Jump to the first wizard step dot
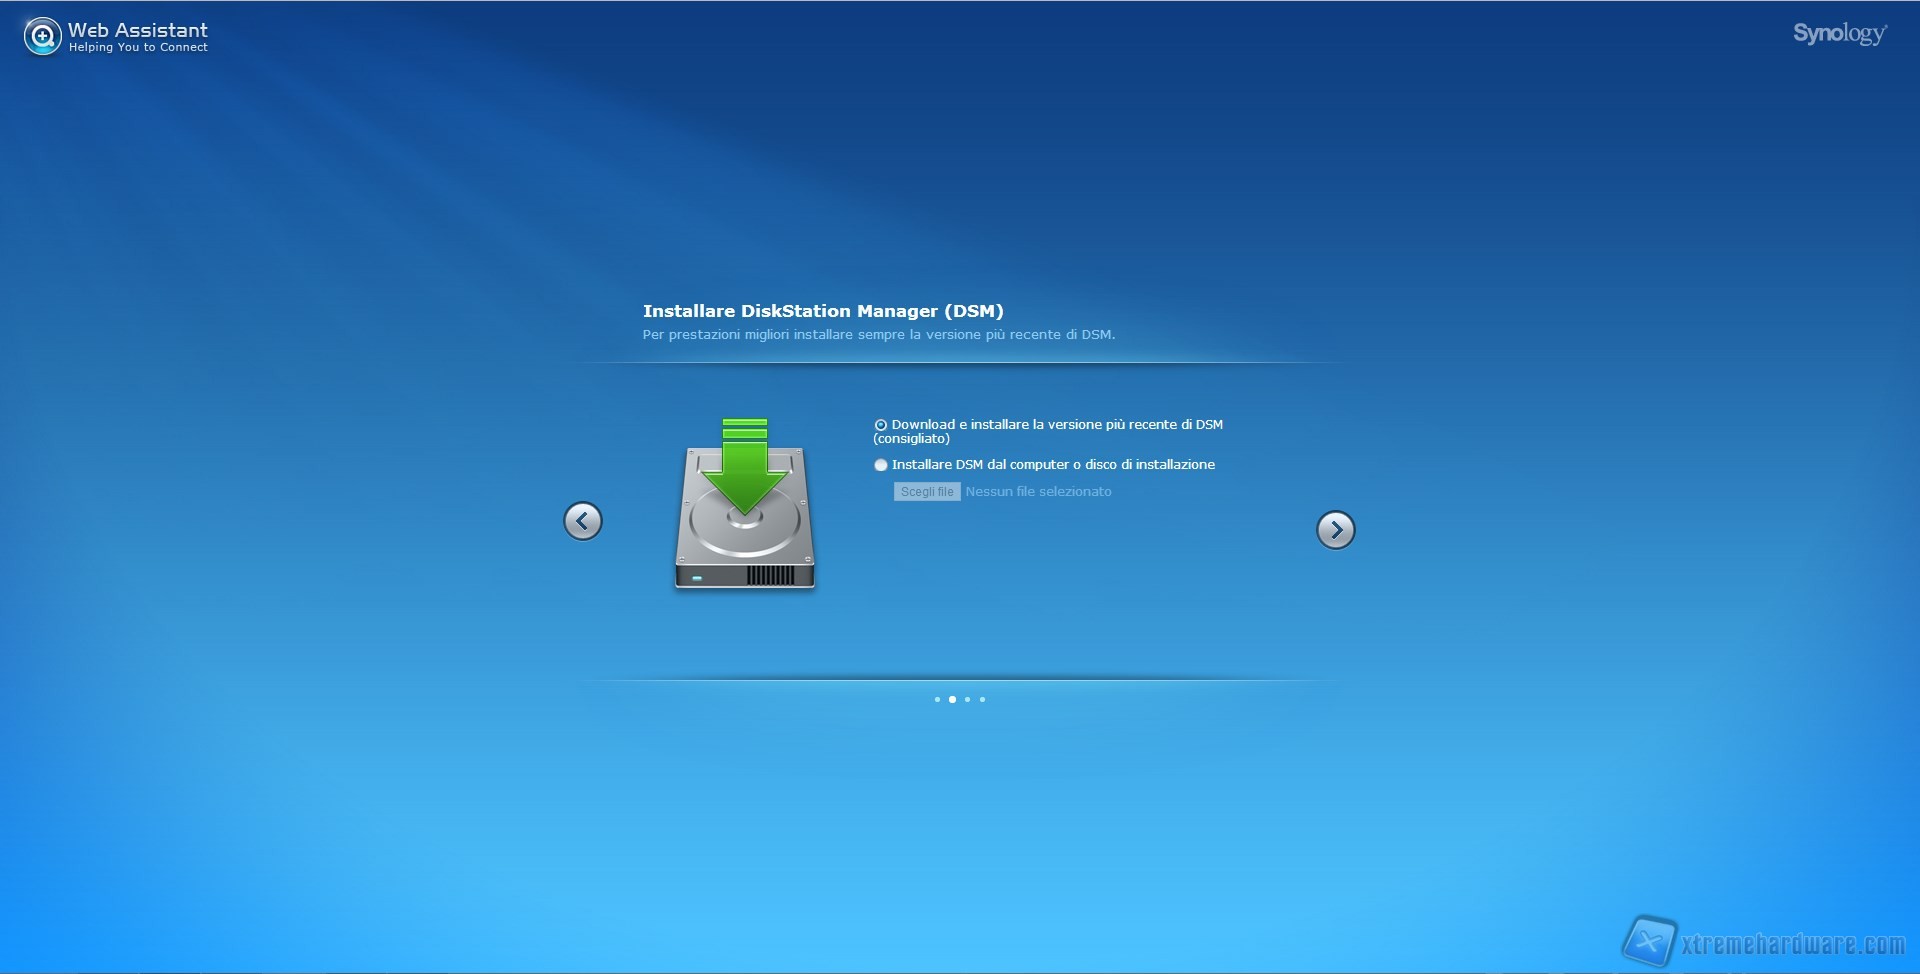 (937, 700)
